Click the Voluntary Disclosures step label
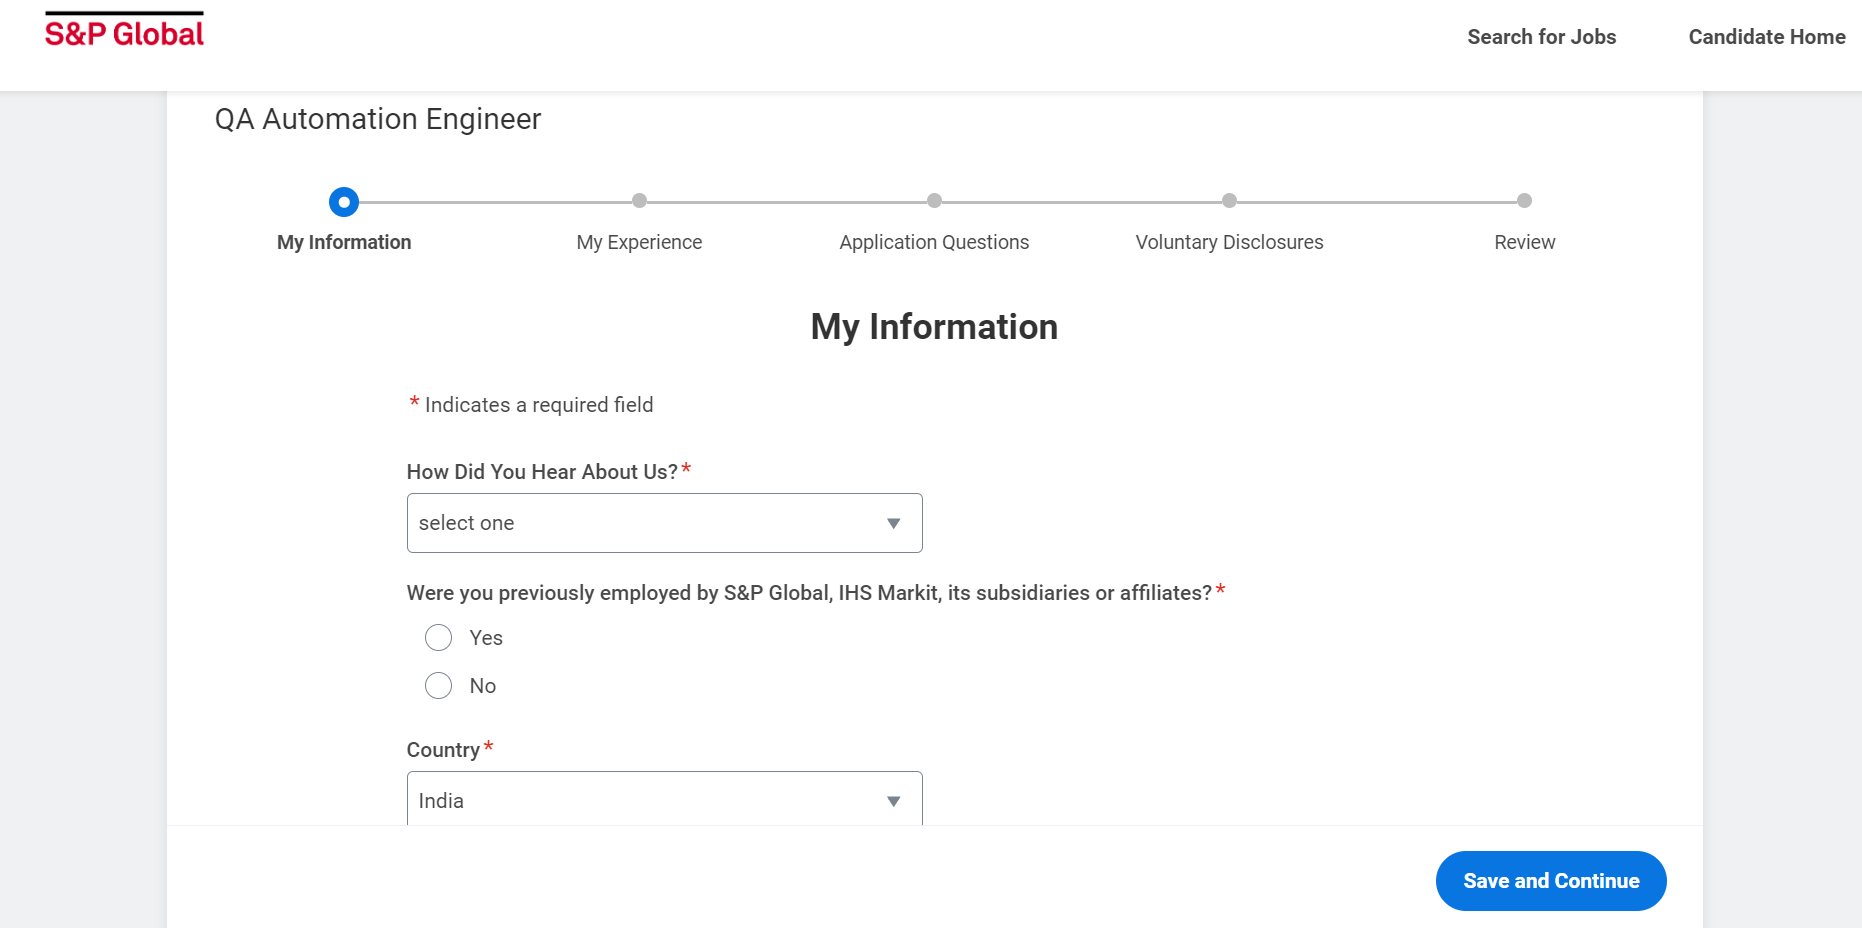Image resolution: width=1862 pixels, height=928 pixels. tap(1229, 242)
